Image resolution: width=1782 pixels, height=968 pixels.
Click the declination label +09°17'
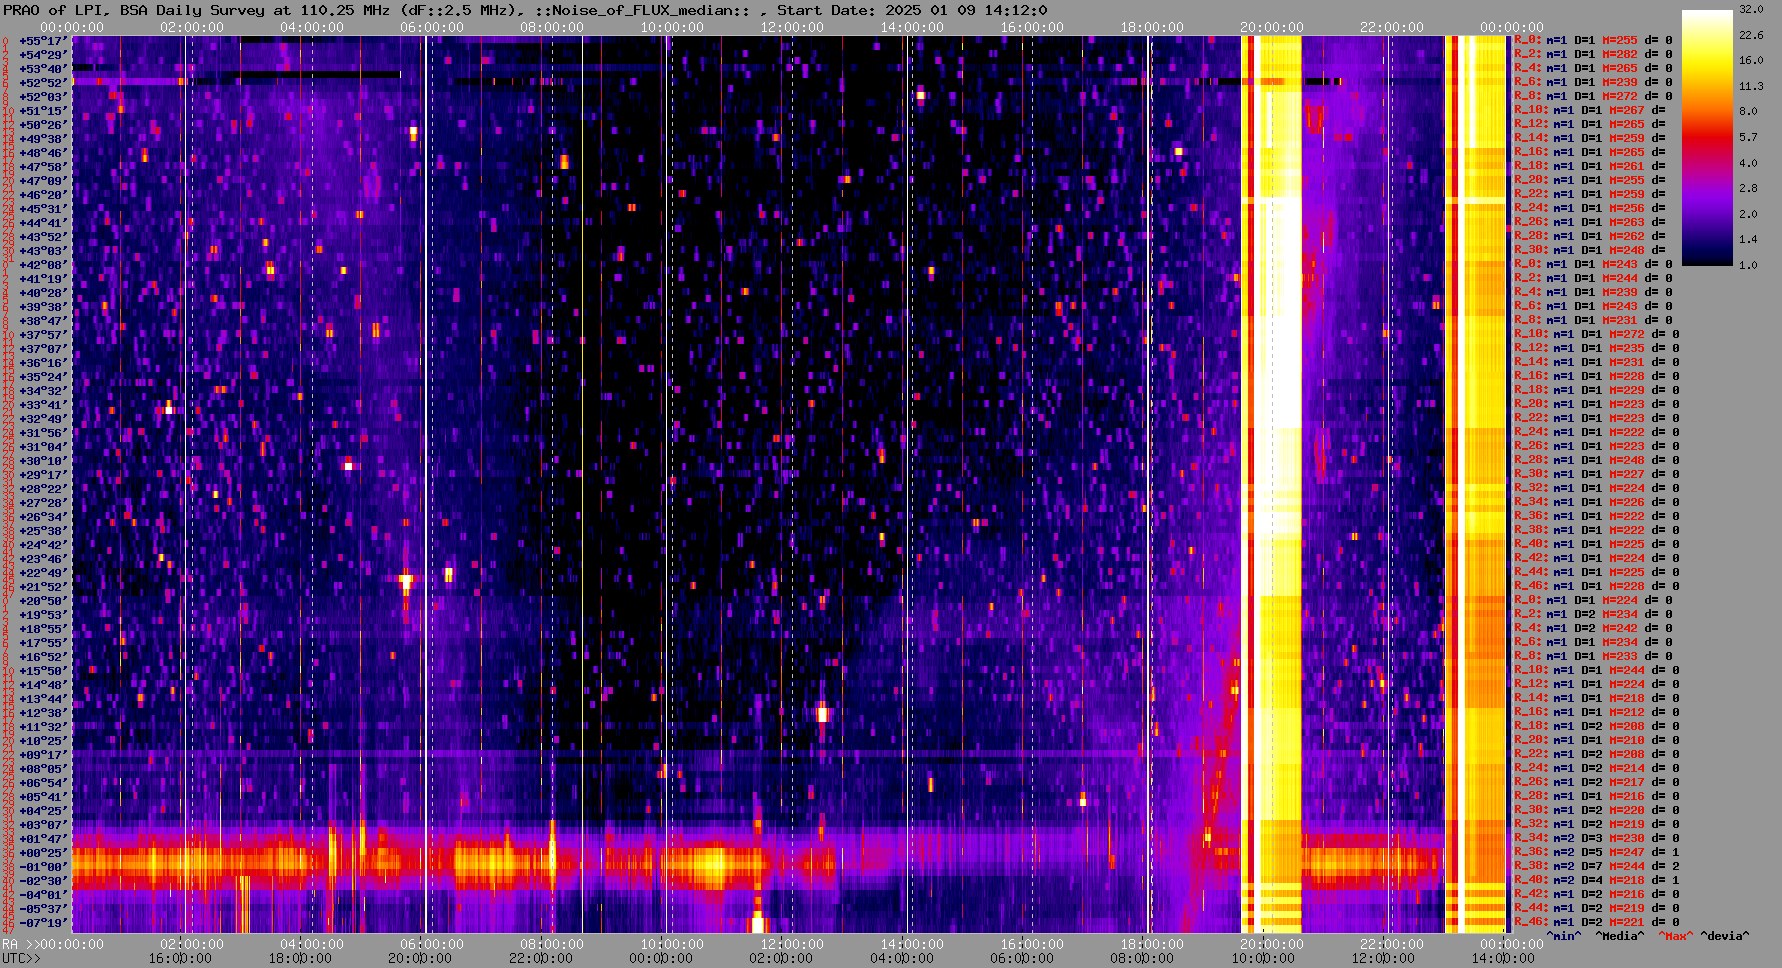[x=43, y=755]
